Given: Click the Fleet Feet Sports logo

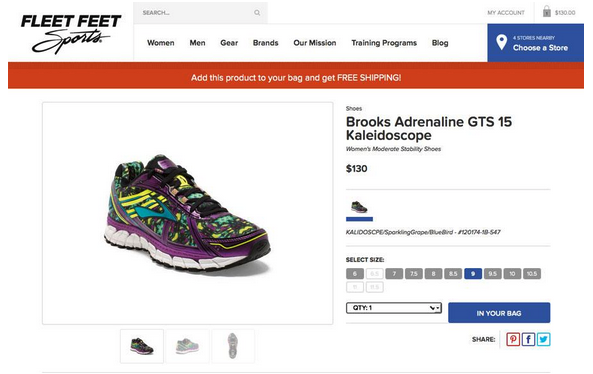Looking at the screenshot, I should 71,34.
